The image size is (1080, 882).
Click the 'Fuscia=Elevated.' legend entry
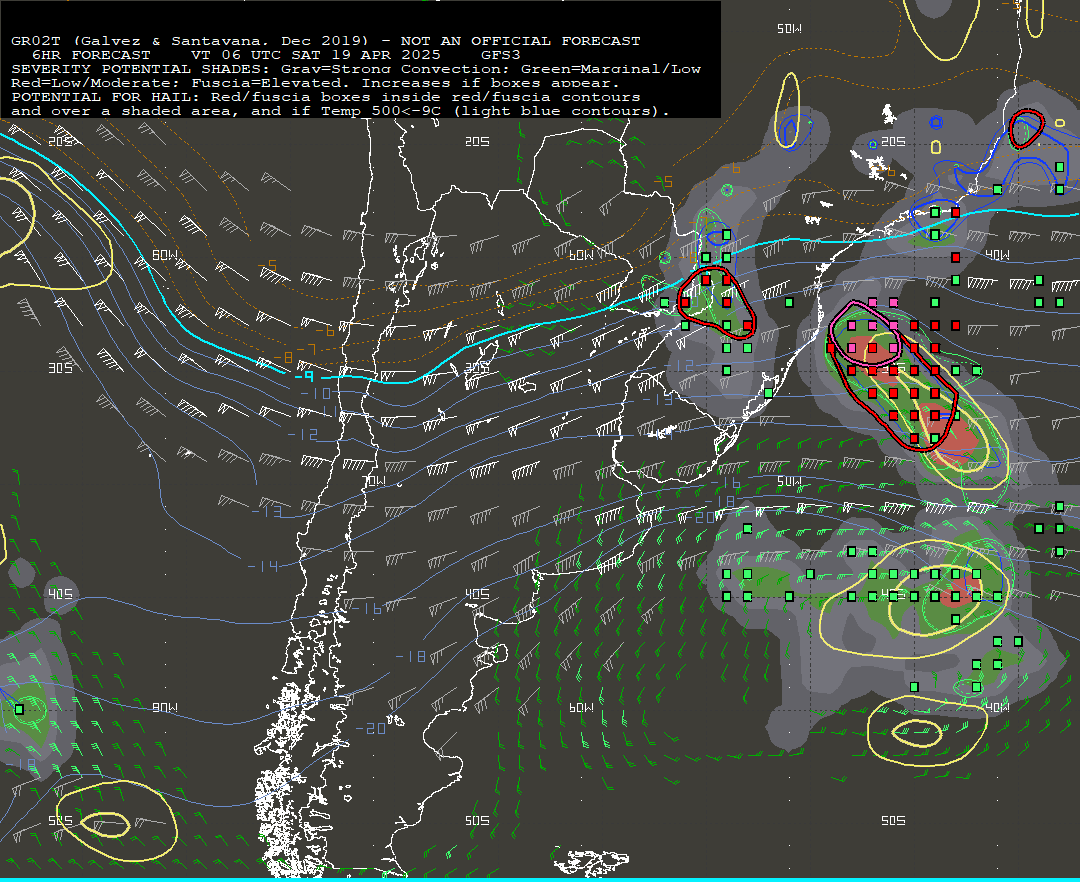(x=272, y=83)
